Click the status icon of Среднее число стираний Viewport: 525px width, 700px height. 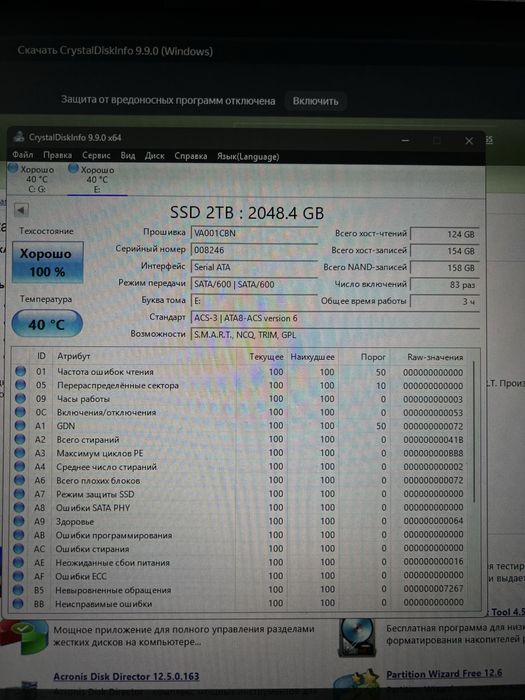[x=19, y=467]
